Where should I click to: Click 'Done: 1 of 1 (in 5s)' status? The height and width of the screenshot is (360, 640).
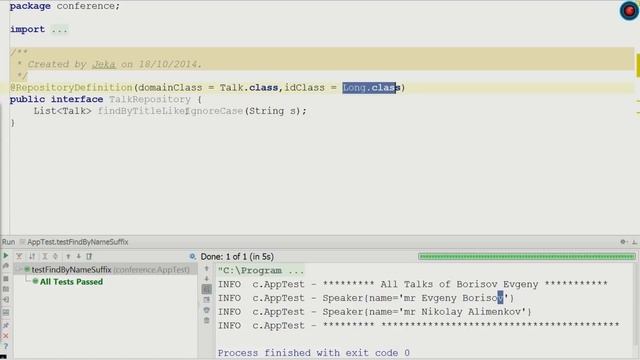tap(237, 257)
